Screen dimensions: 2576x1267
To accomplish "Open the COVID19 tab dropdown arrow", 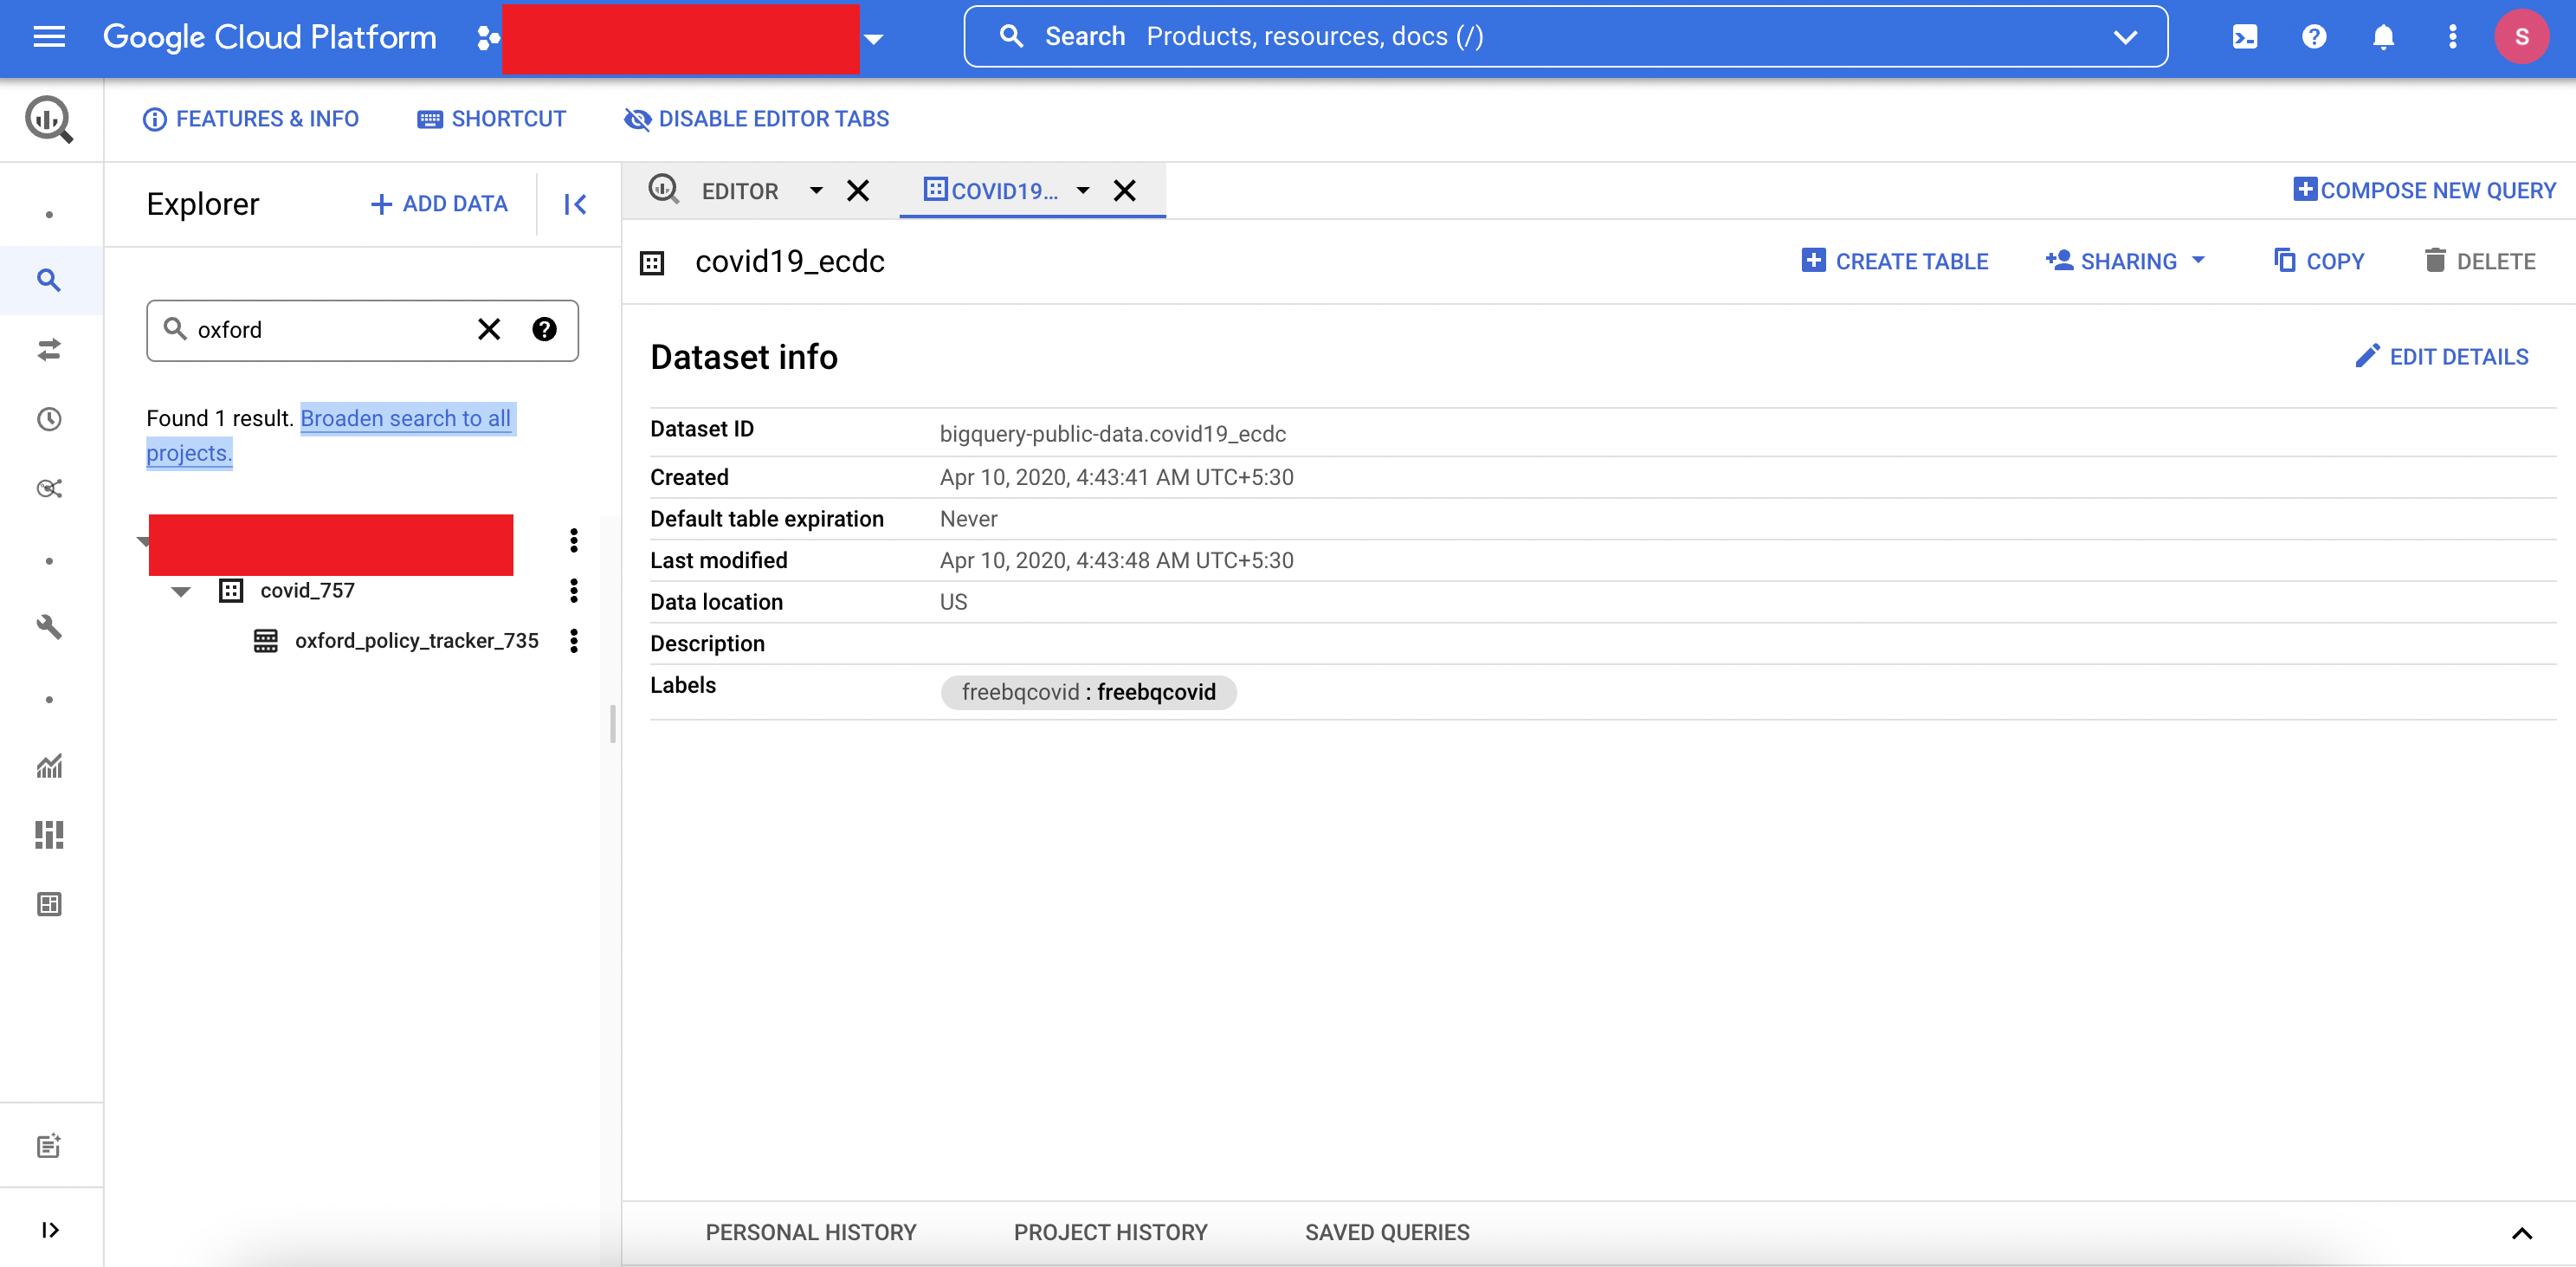I will pos(1083,191).
